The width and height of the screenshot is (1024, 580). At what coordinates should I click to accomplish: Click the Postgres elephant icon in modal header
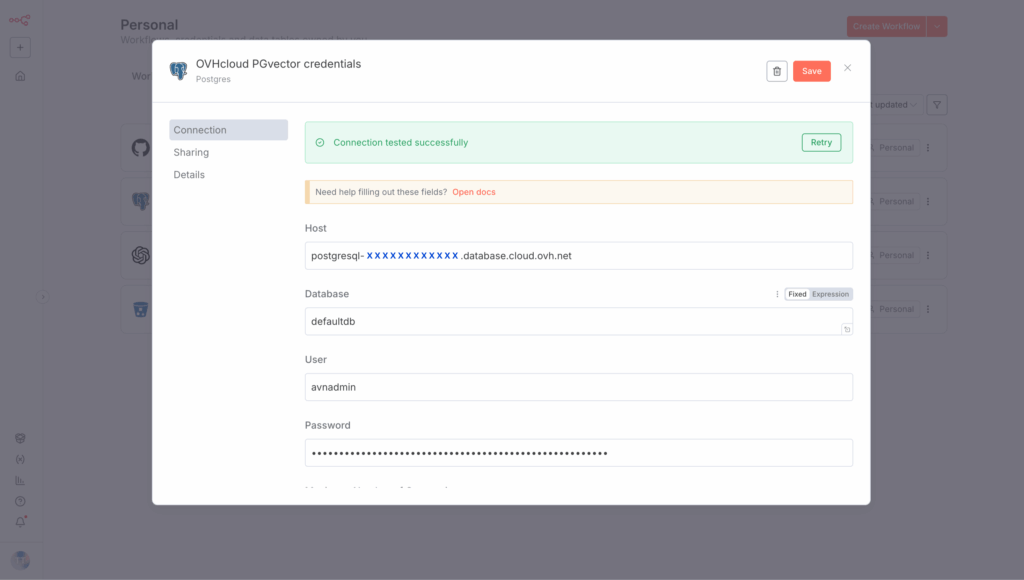point(179,71)
